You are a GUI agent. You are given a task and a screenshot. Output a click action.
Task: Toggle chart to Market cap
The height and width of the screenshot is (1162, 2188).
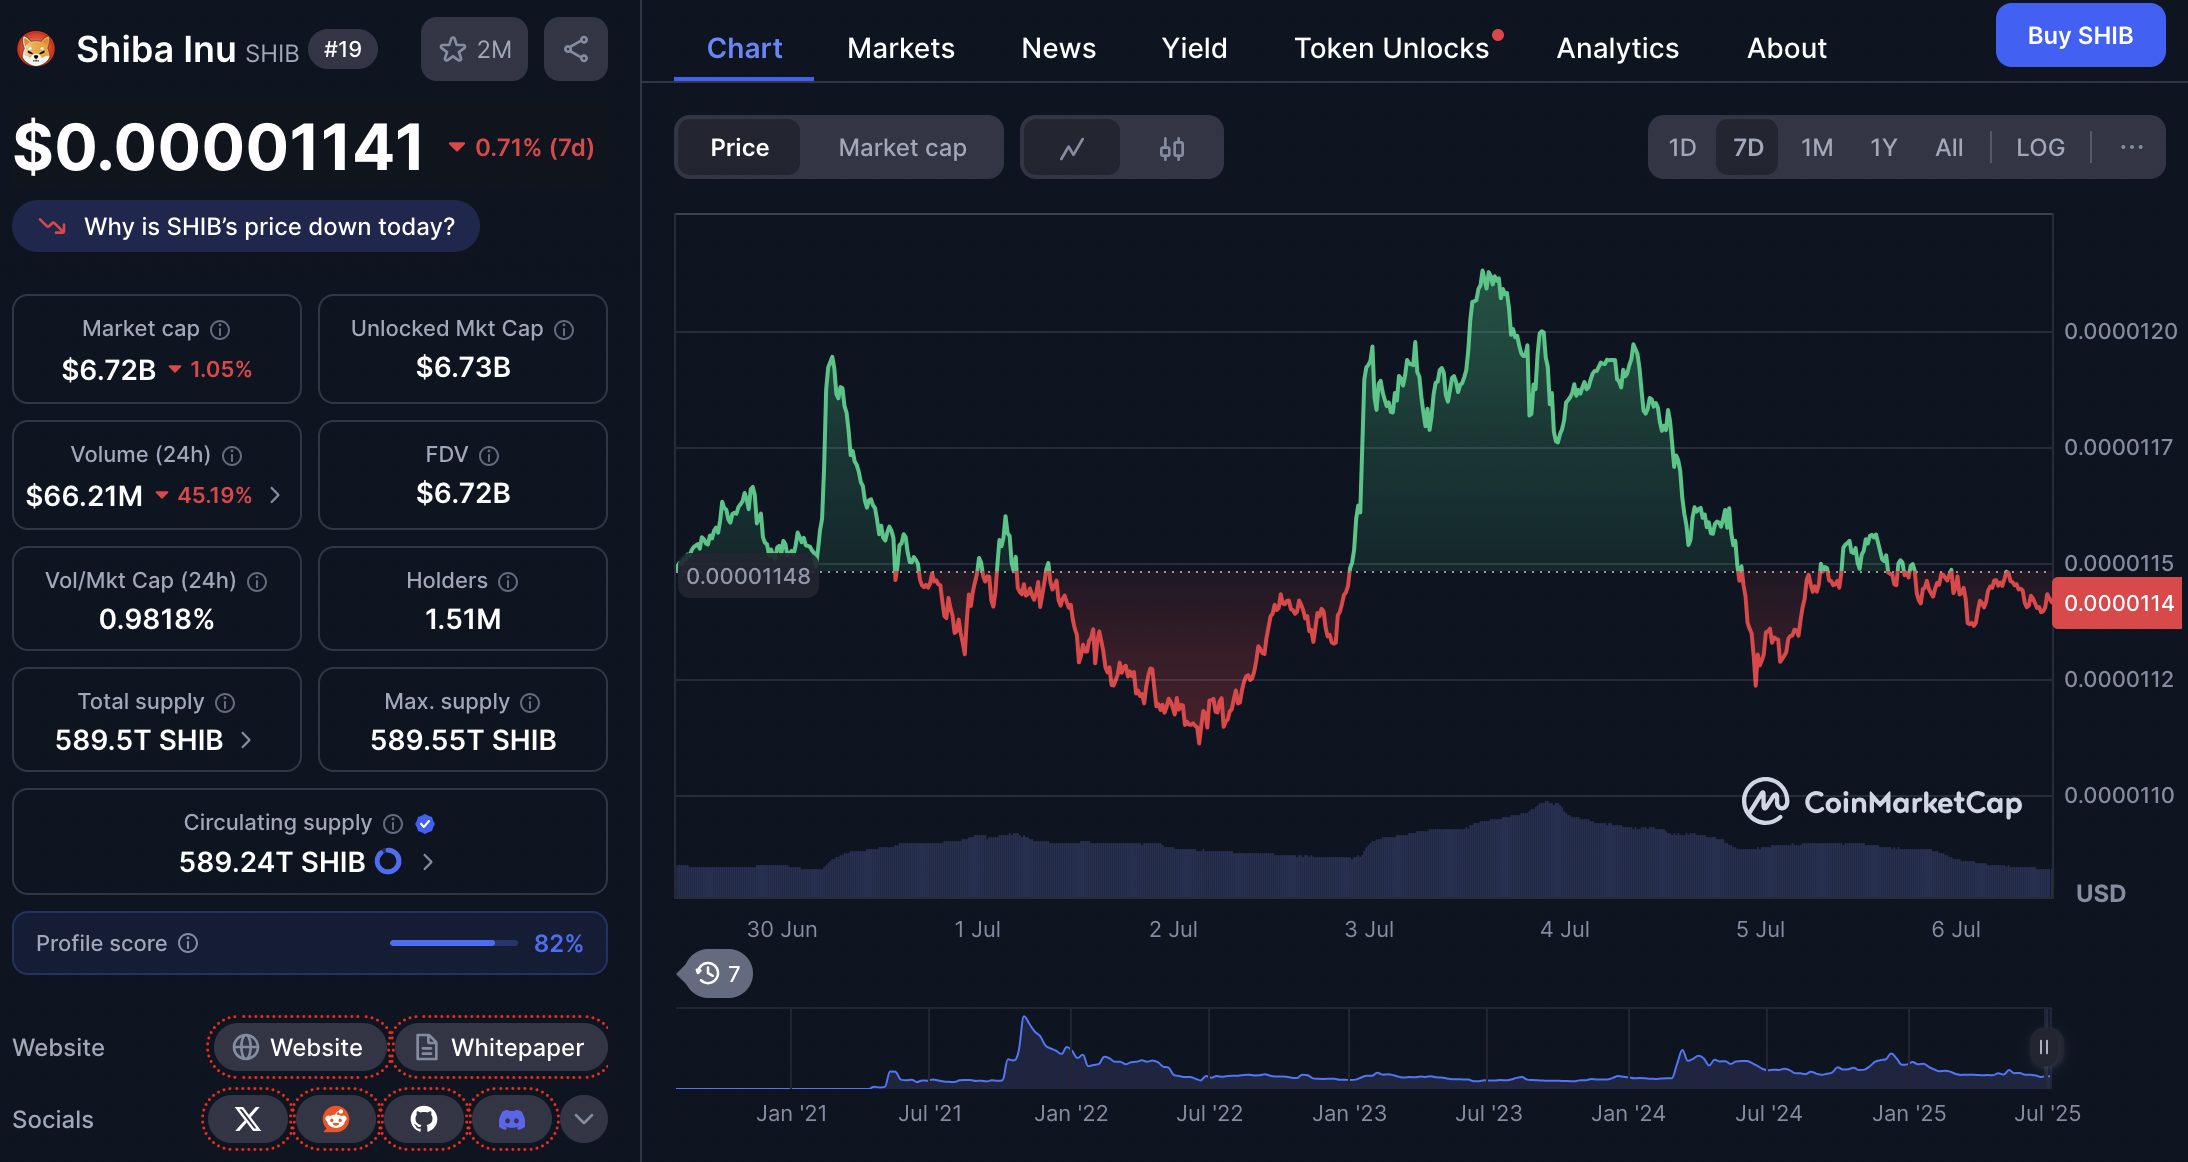point(902,148)
